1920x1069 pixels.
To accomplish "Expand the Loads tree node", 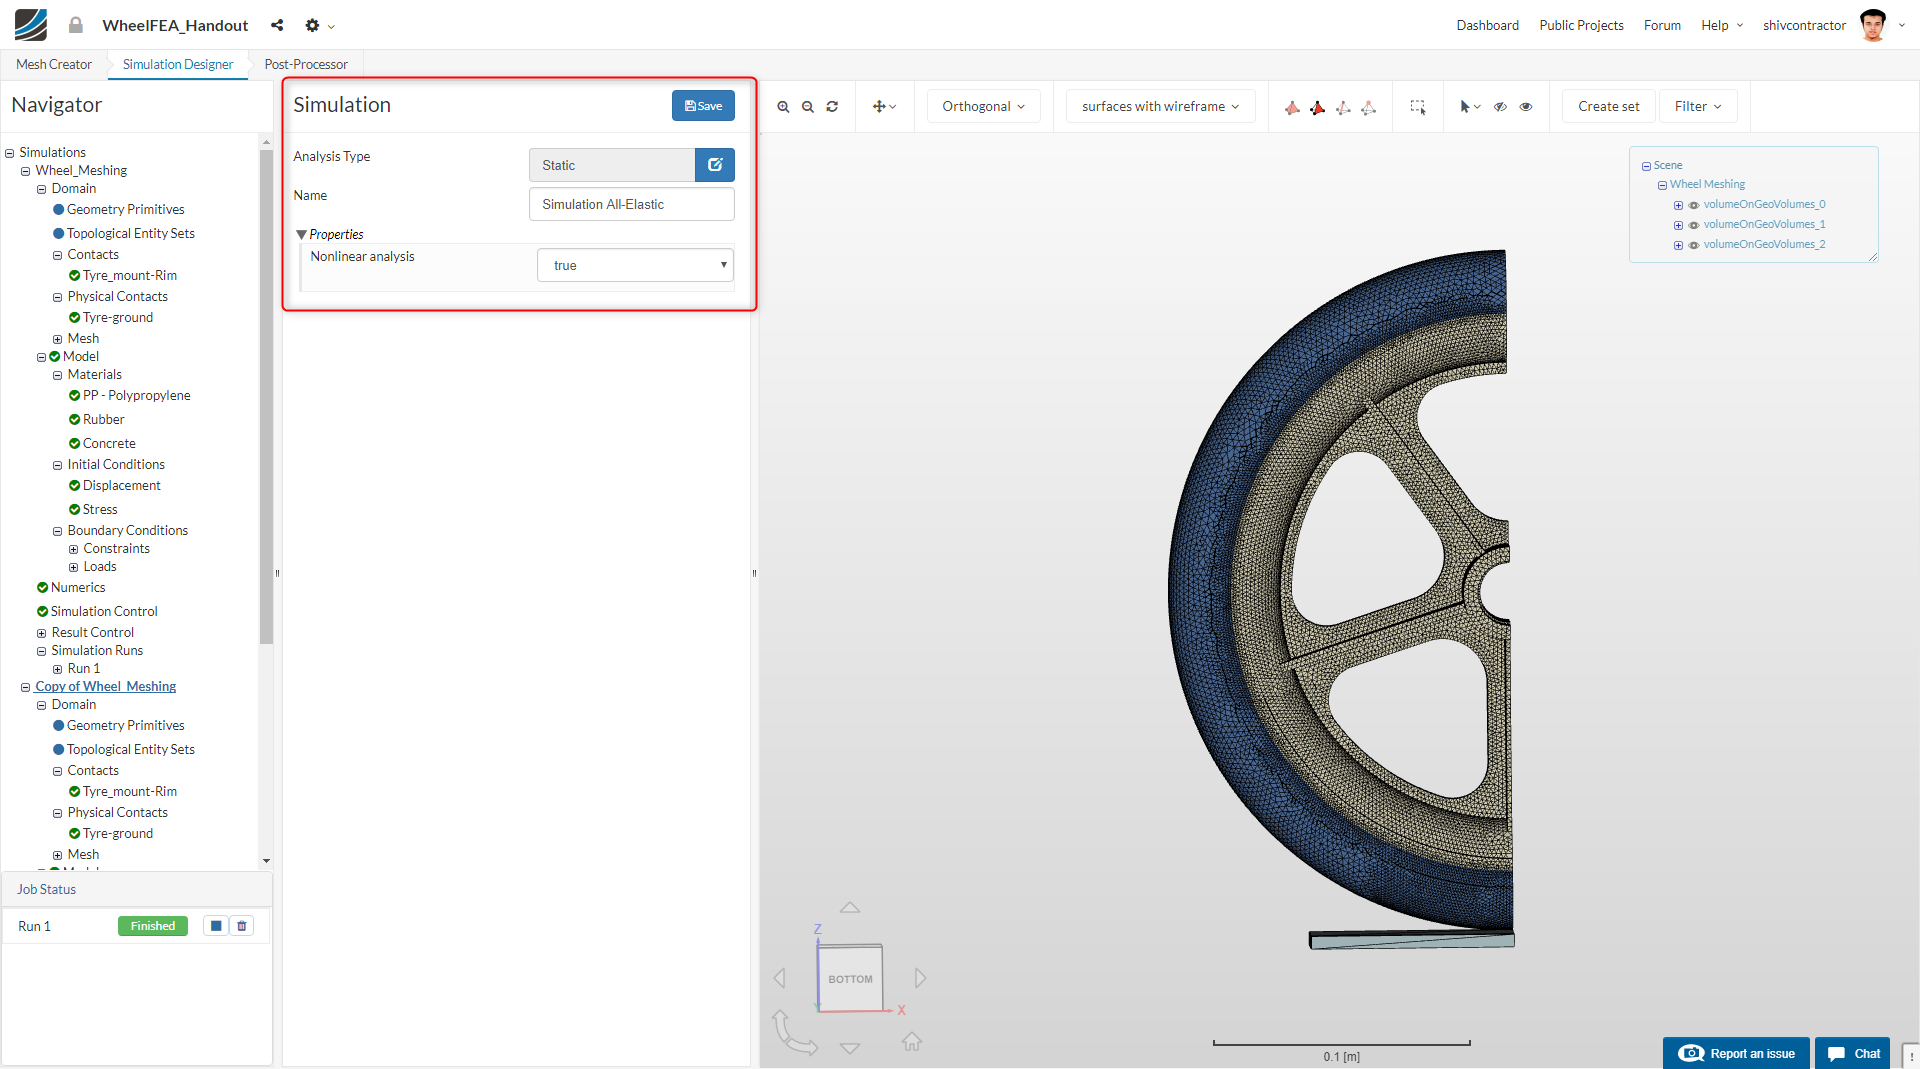I will (73, 567).
